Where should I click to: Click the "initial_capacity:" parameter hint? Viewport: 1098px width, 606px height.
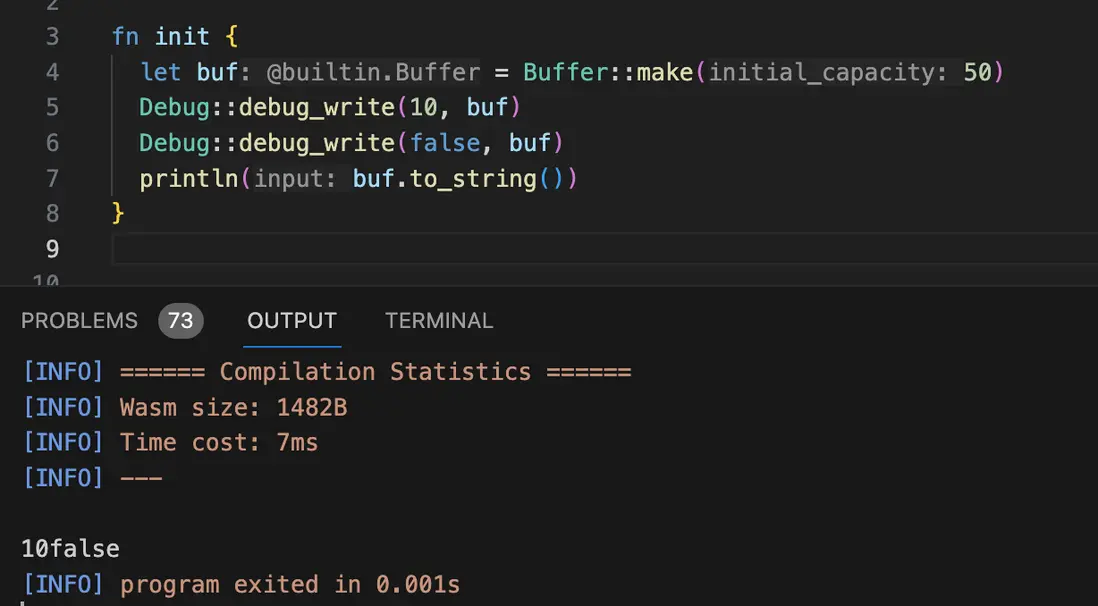pyautogui.click(x=828, y=73)
